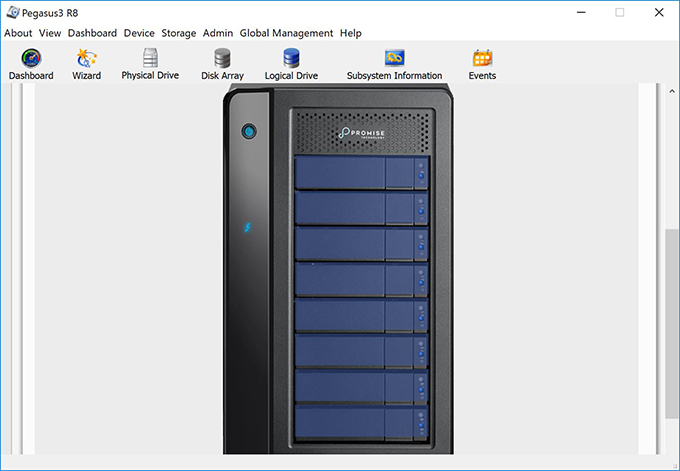
Task: Open the Device menu
Action: [139, 33]
